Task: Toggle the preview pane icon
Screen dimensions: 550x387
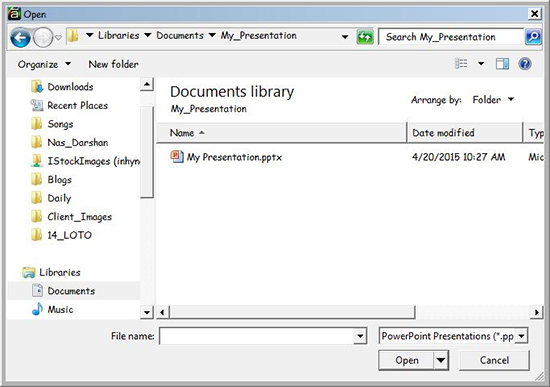Action: [x=502, y=64]
